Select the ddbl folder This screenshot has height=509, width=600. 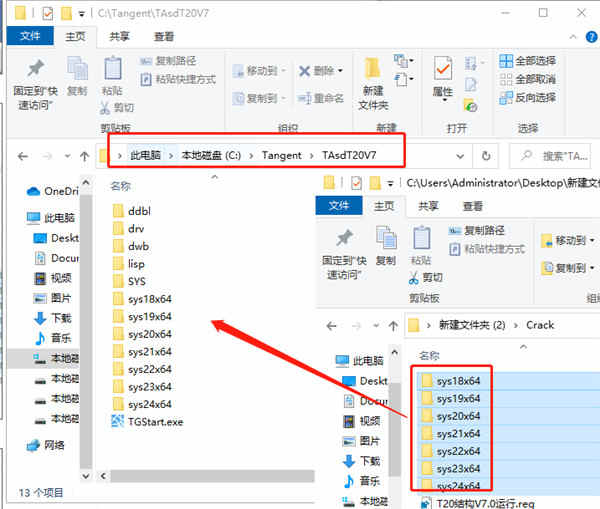pos(132,211)
